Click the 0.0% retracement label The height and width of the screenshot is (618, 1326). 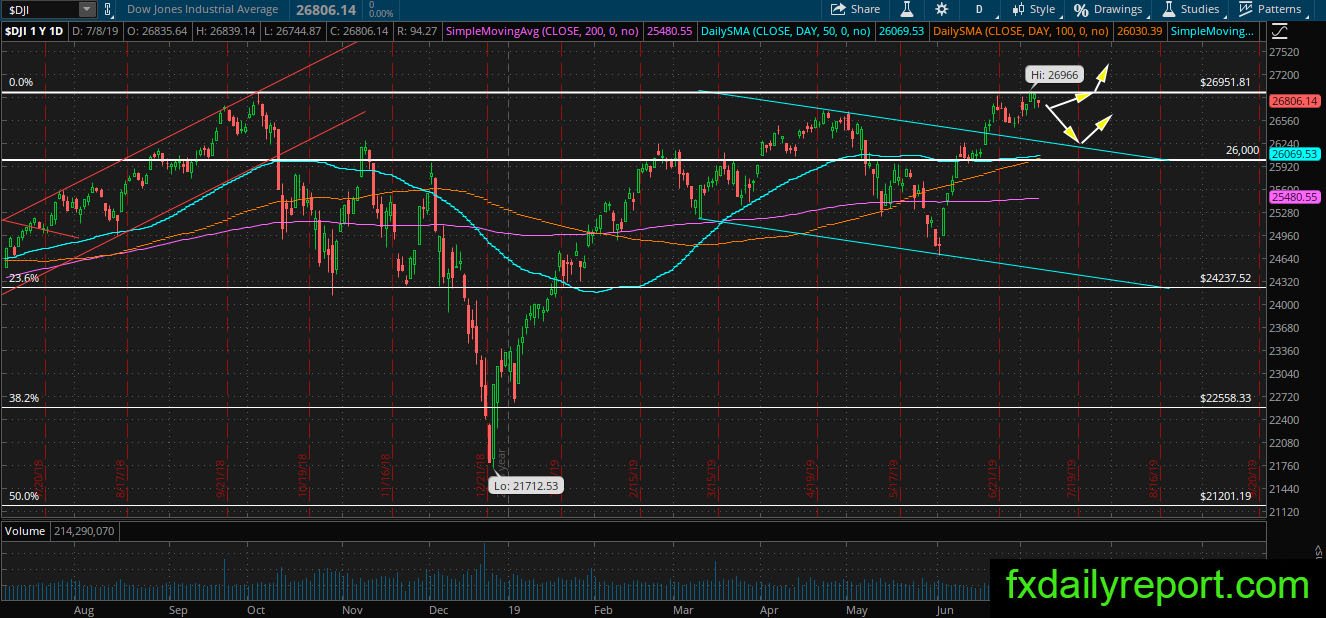coord(20,83)
